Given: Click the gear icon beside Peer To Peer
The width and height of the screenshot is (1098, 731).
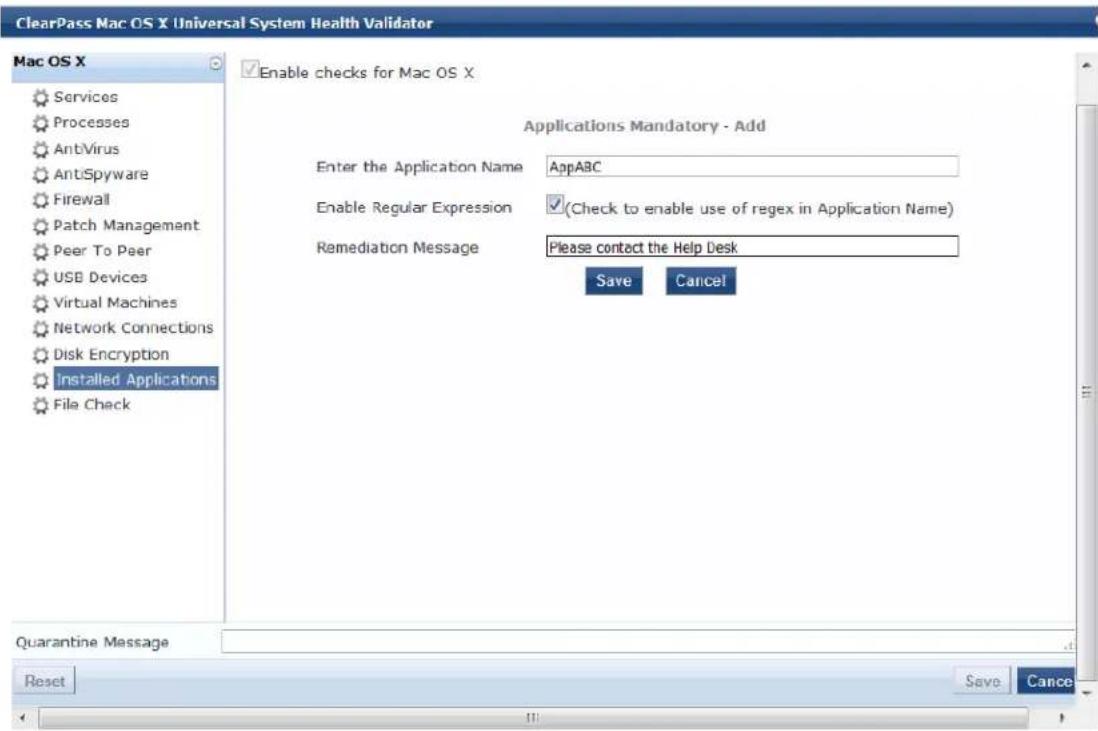Looking at the screenshot, I should click(x=41, y=251).
